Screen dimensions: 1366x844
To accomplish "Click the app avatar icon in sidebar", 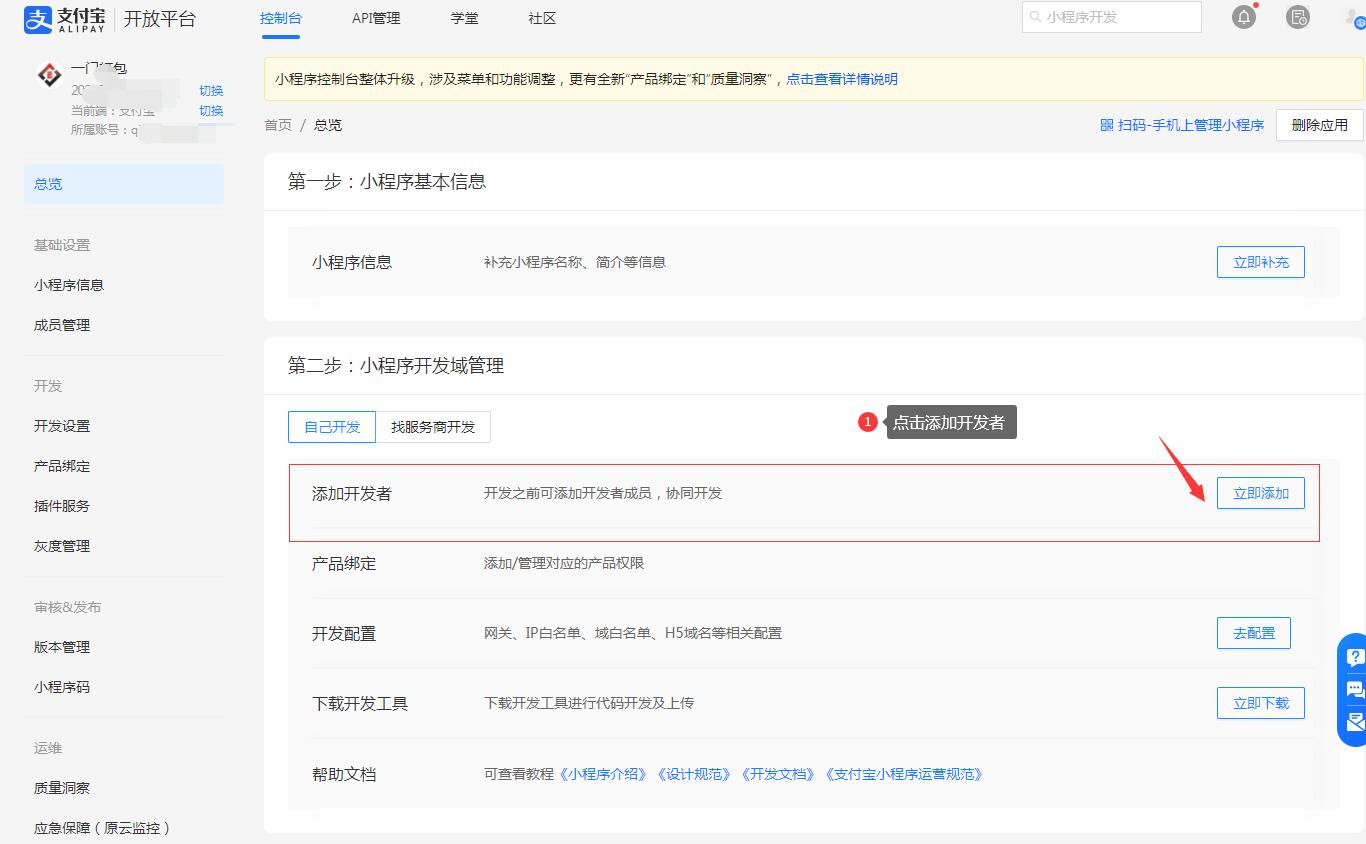I will (x=49, y=75).
